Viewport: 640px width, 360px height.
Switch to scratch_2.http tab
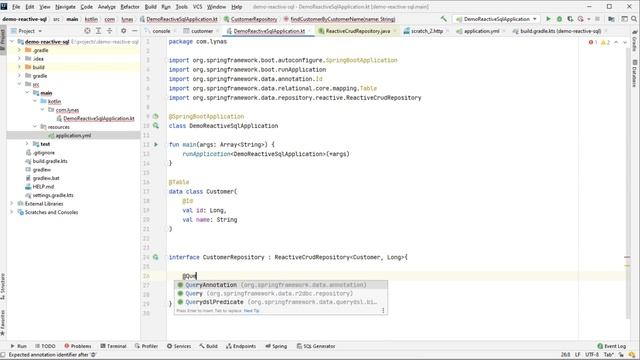[427, 31]
